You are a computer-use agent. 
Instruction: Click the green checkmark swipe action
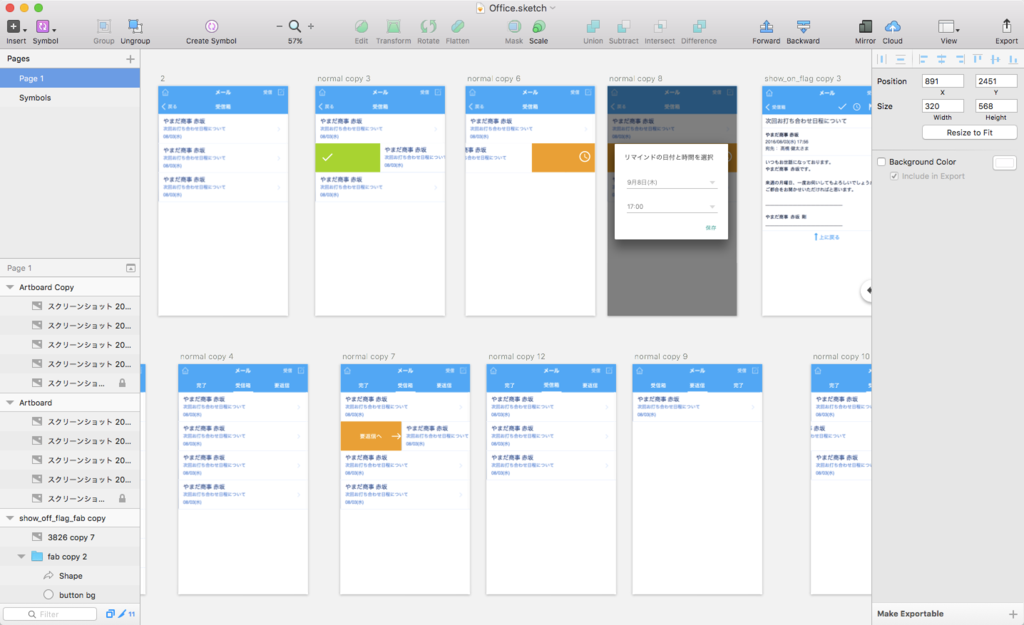click(x=347, y=157)
